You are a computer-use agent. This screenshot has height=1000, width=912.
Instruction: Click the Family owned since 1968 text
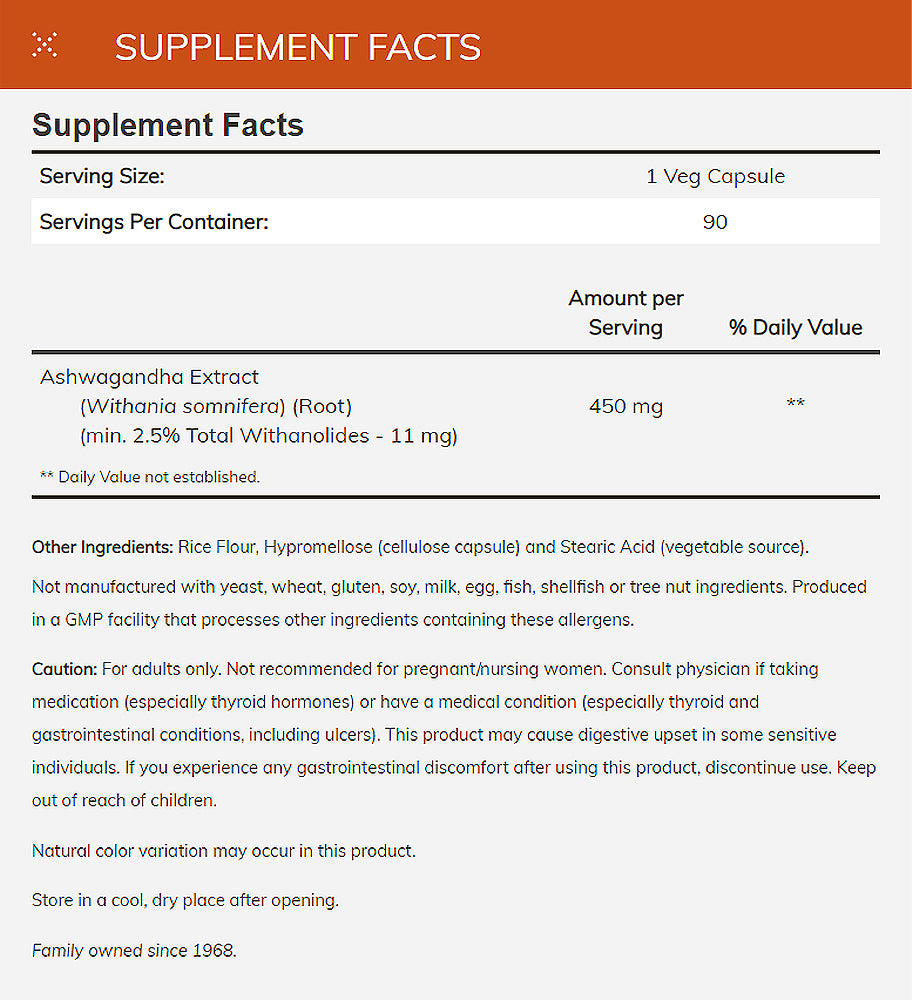click(x=134, y=950)
